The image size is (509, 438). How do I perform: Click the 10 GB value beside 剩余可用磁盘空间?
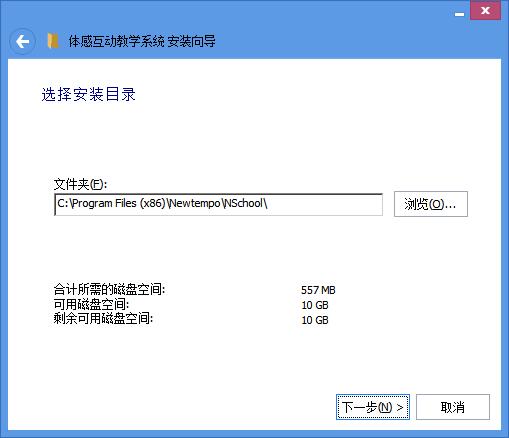(x=315, y=320)
